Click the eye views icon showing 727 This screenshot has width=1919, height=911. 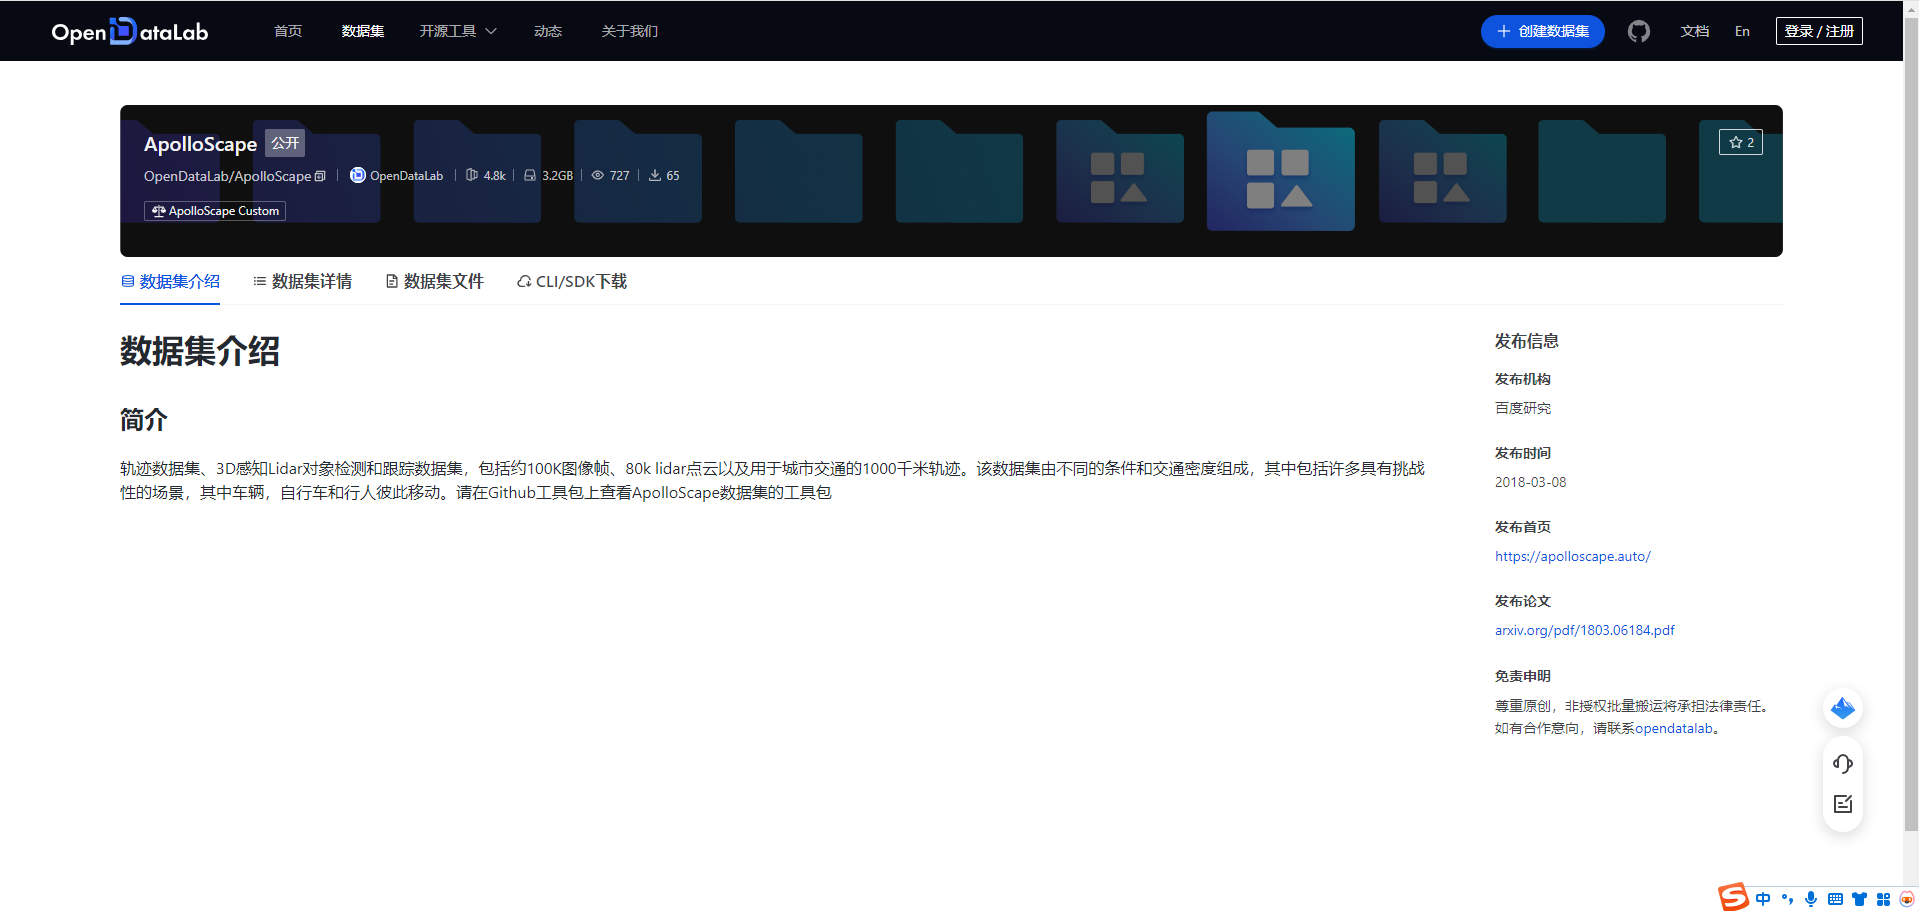coord(598,175)
